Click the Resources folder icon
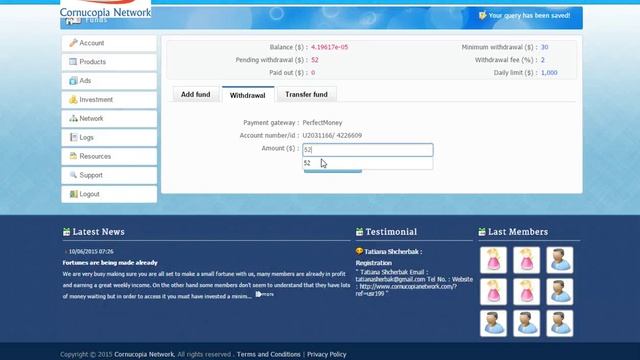Viewport: 640px width, 360px height. (73, 156)
